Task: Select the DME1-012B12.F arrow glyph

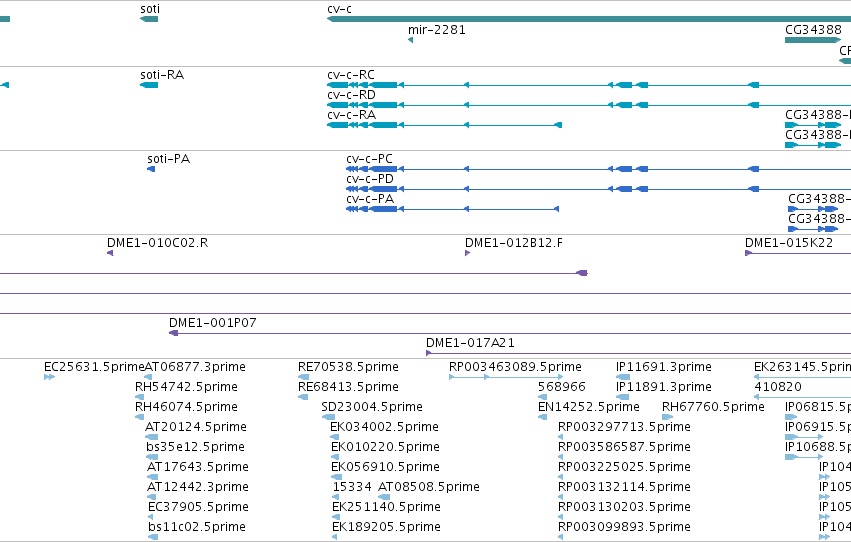Action: (467, 253)
